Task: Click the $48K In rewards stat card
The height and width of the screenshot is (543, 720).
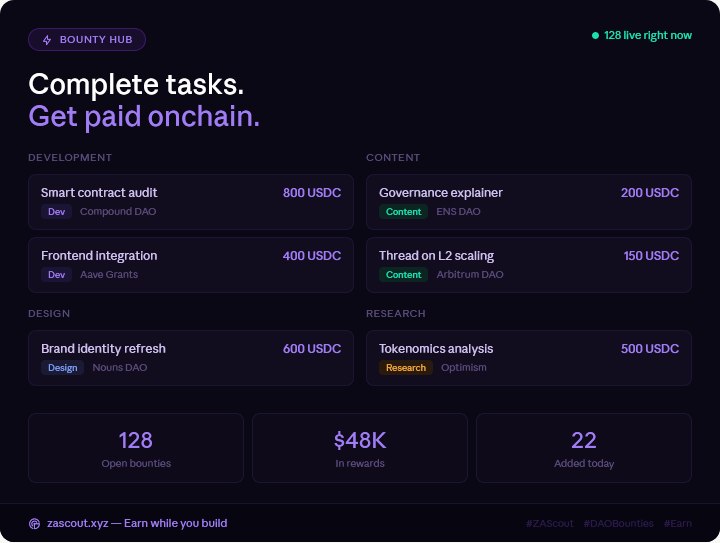Action: pos(360,448)
